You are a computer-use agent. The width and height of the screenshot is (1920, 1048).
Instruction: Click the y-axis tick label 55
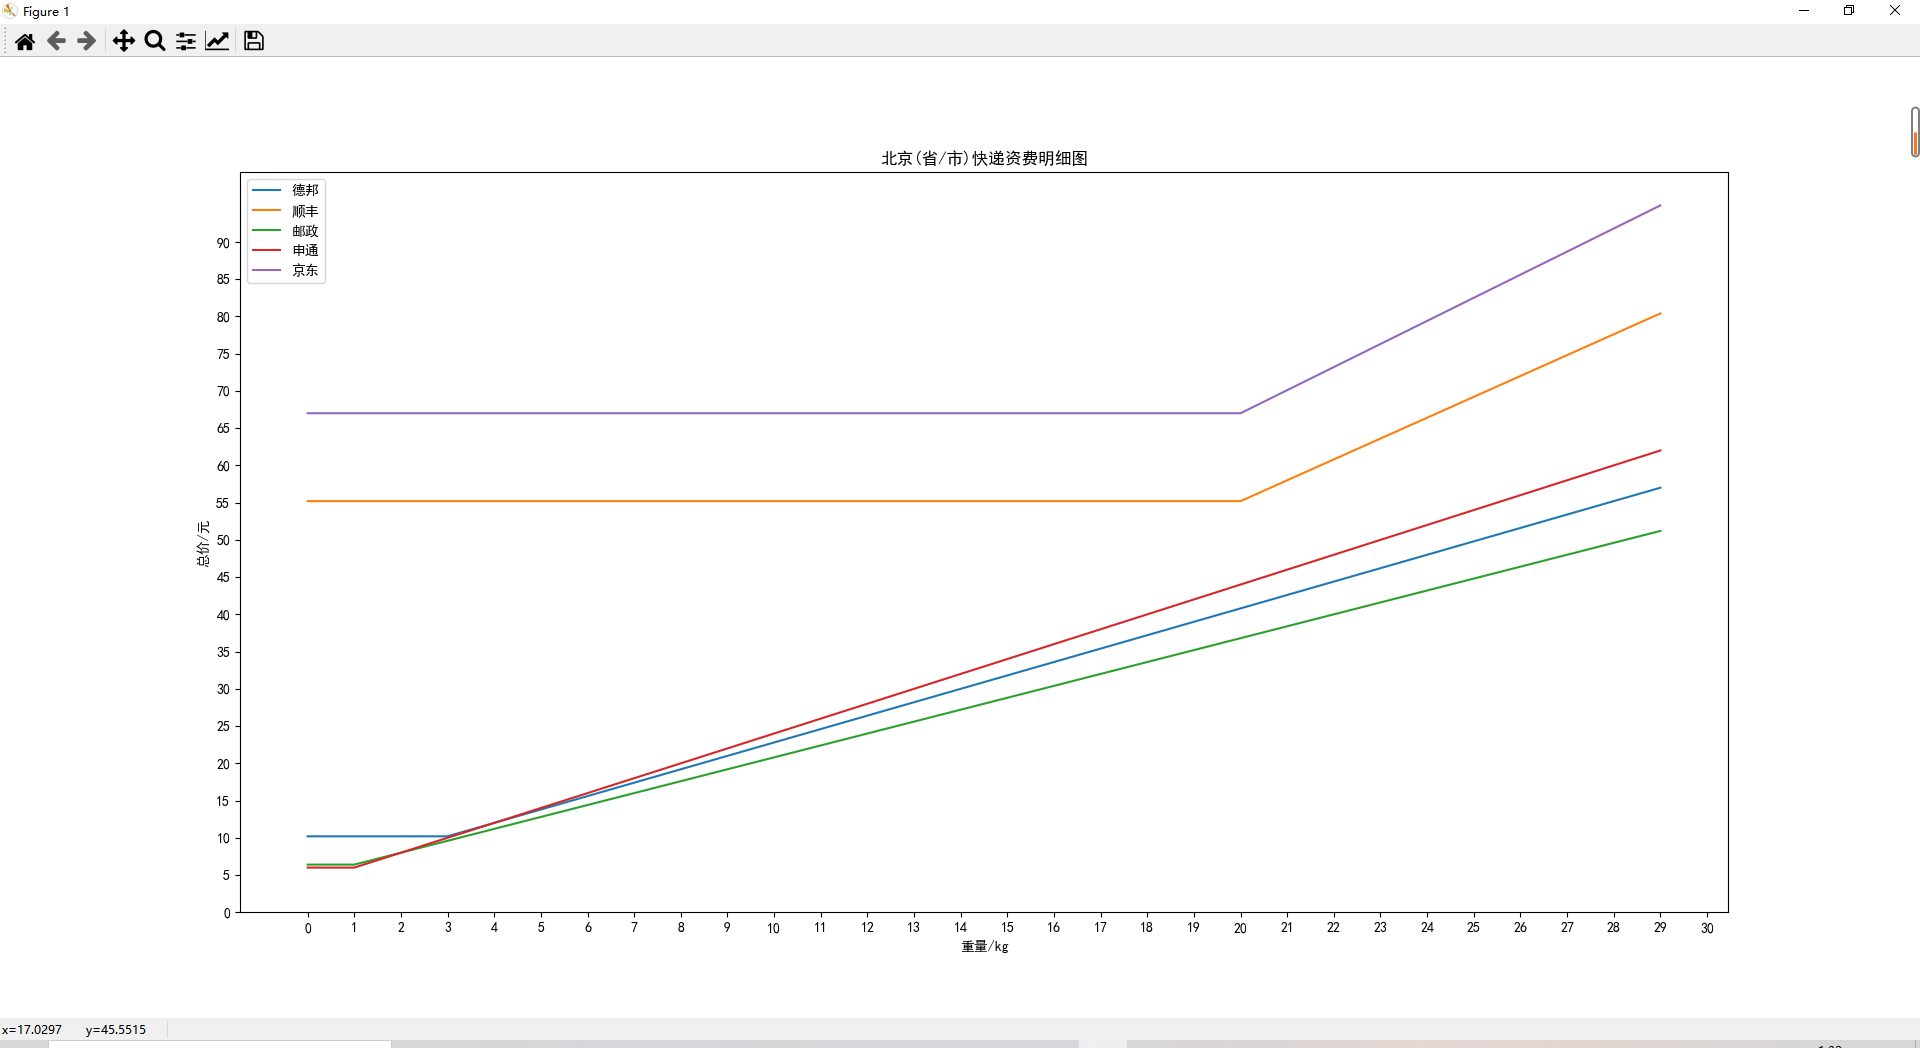pyautogui.click(x=223, y=503)
